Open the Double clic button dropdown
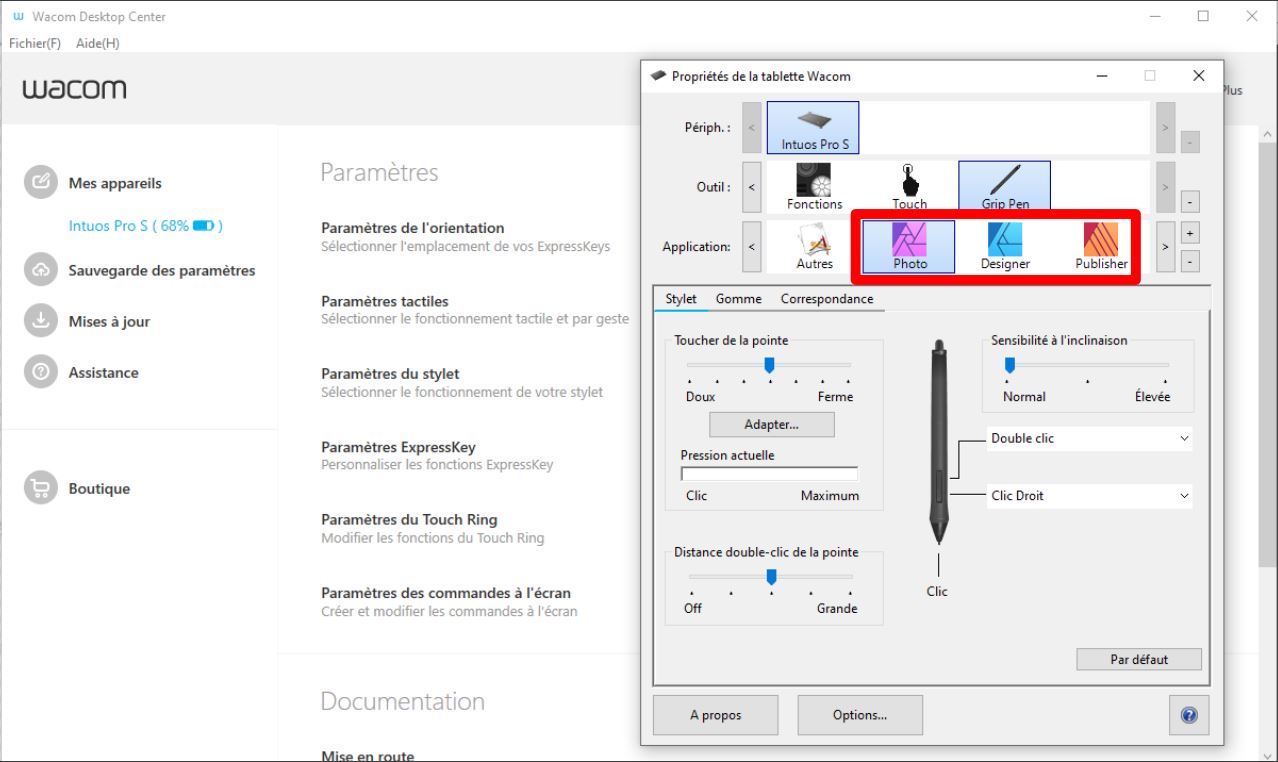The width and height of the screenshot is (1278, 762). pos(1089,438)
